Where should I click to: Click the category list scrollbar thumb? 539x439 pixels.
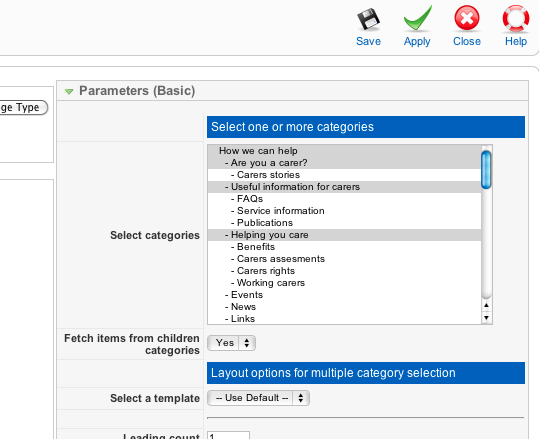pos(486,170)
